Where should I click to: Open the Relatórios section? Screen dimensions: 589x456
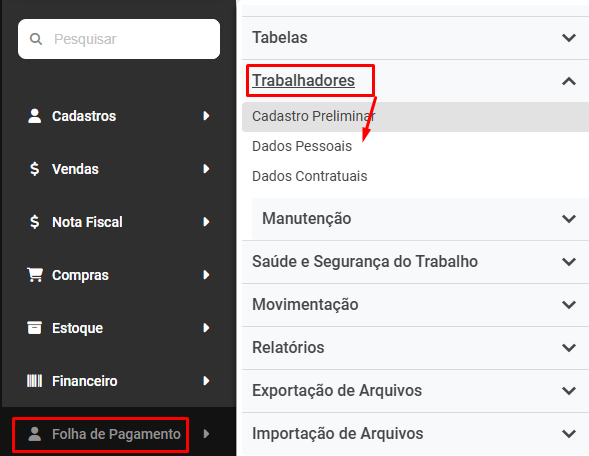[x=415, y=348]
